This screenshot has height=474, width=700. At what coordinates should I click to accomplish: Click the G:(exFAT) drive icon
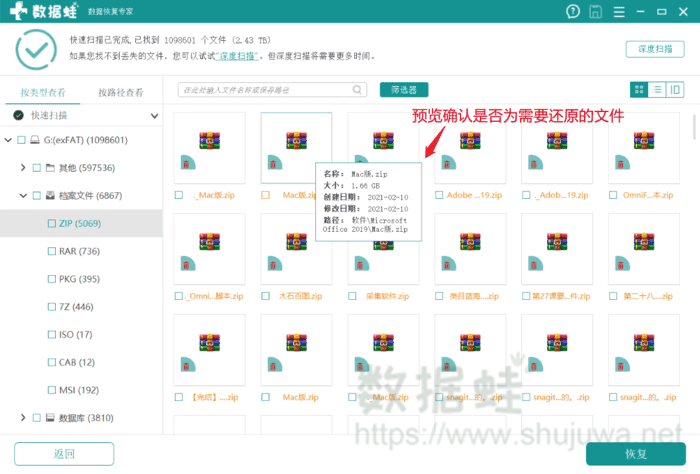pos(35,140)
